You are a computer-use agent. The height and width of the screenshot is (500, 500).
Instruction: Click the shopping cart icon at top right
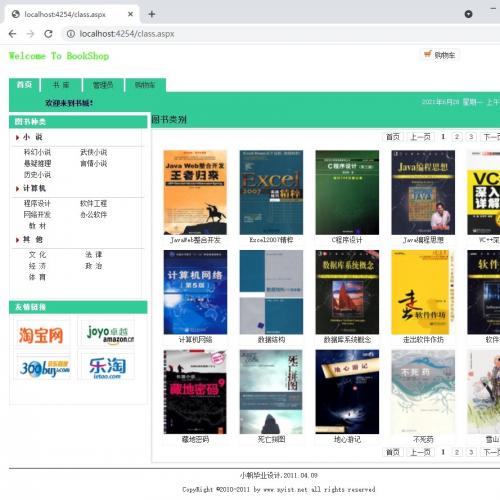428,54
